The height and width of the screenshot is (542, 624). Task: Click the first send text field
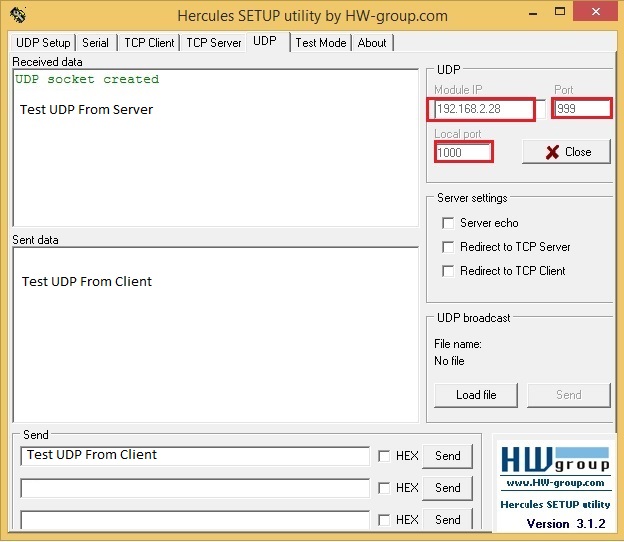coord(195,456)
